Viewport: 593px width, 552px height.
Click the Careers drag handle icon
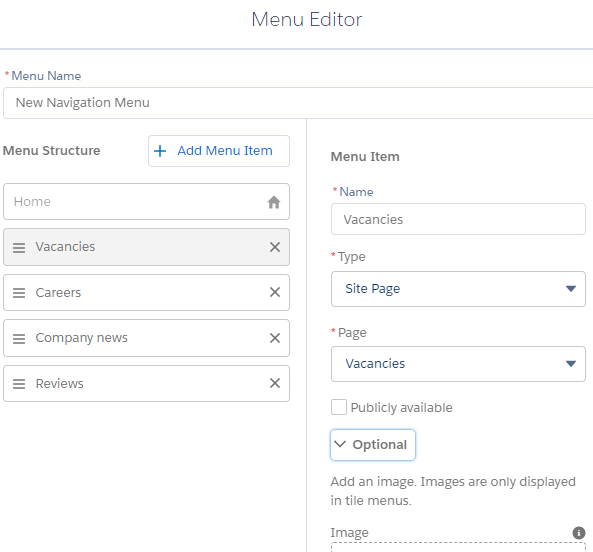tap(19, 293)
